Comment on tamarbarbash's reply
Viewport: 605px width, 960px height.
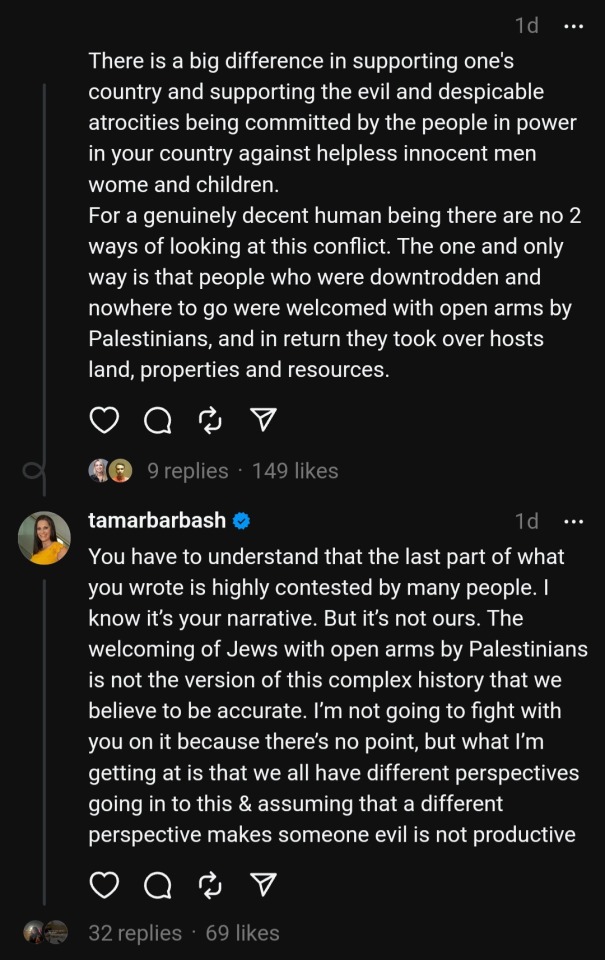click(157, 885)
